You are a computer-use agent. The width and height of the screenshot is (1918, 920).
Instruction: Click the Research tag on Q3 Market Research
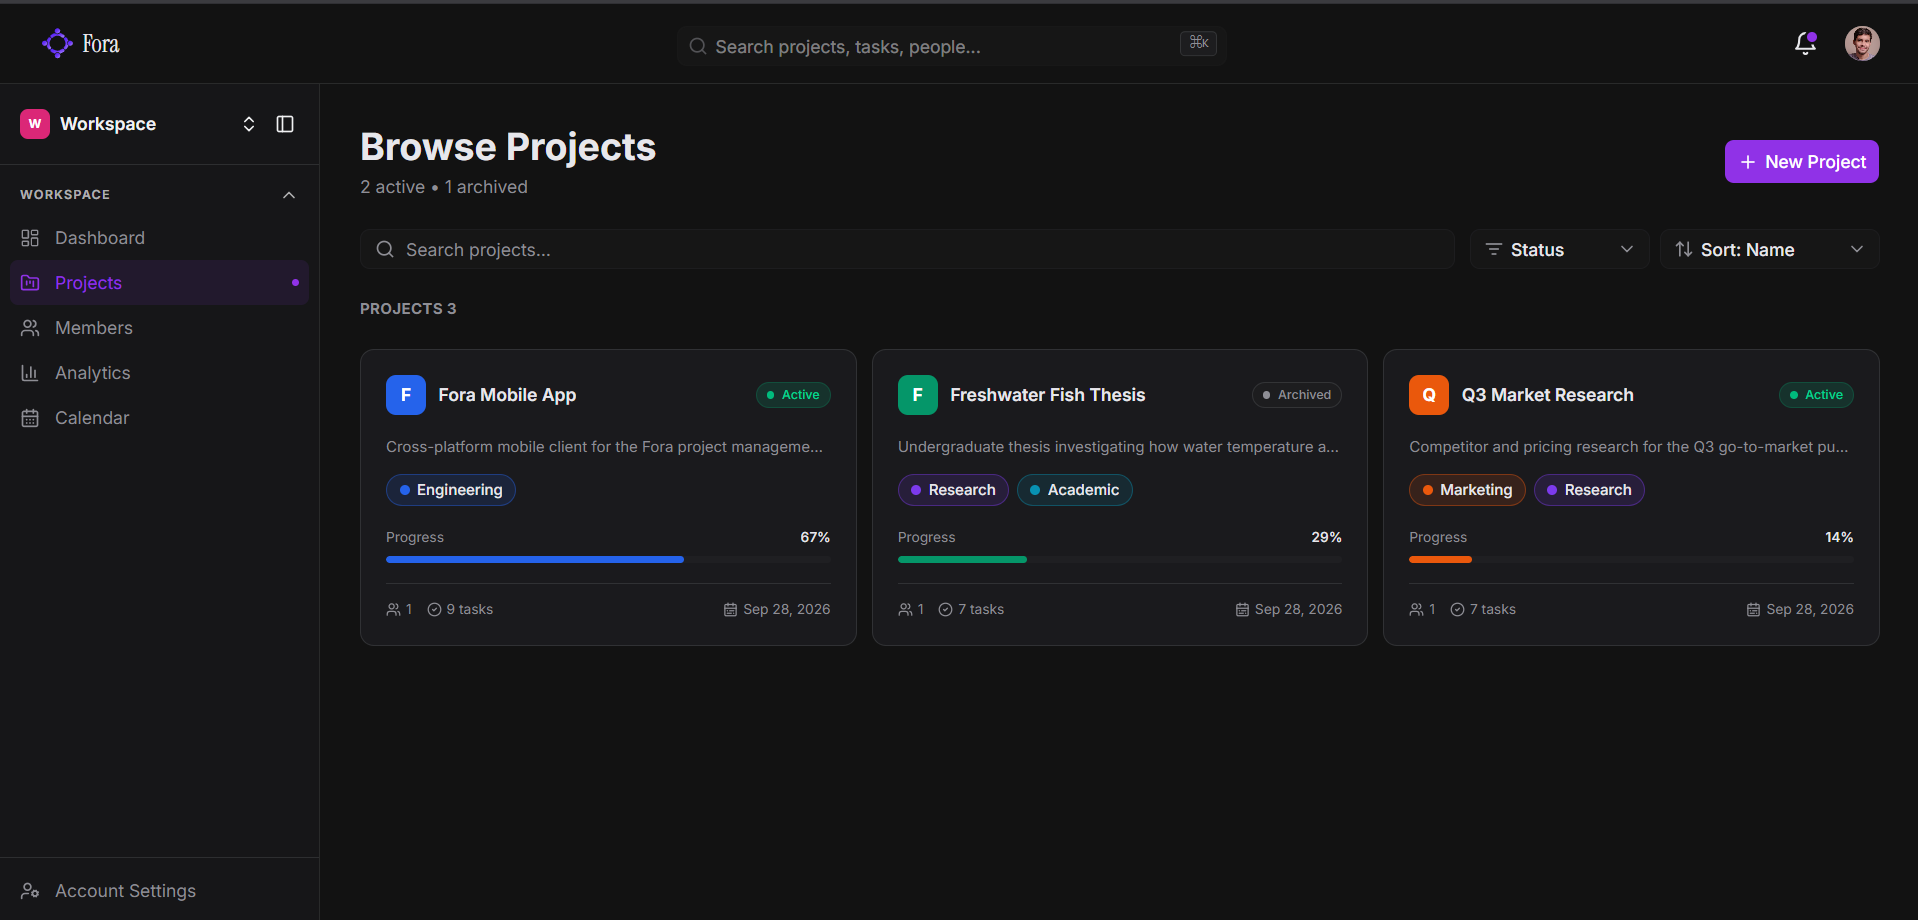pyautogui.click(x=1589, y=490)
